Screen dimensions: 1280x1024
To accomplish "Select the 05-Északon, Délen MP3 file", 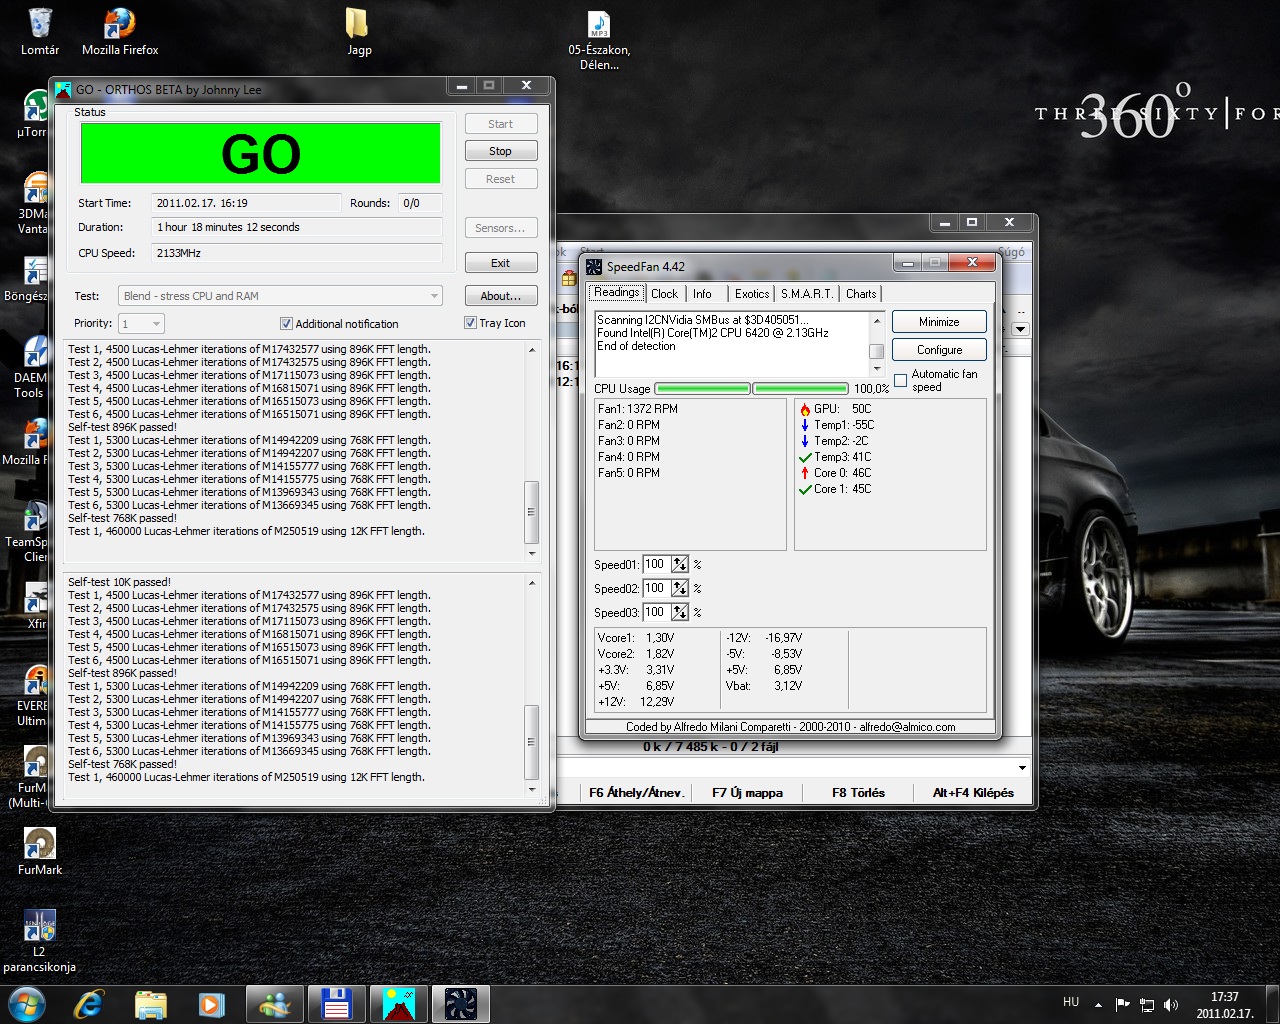I will [599, 40].
